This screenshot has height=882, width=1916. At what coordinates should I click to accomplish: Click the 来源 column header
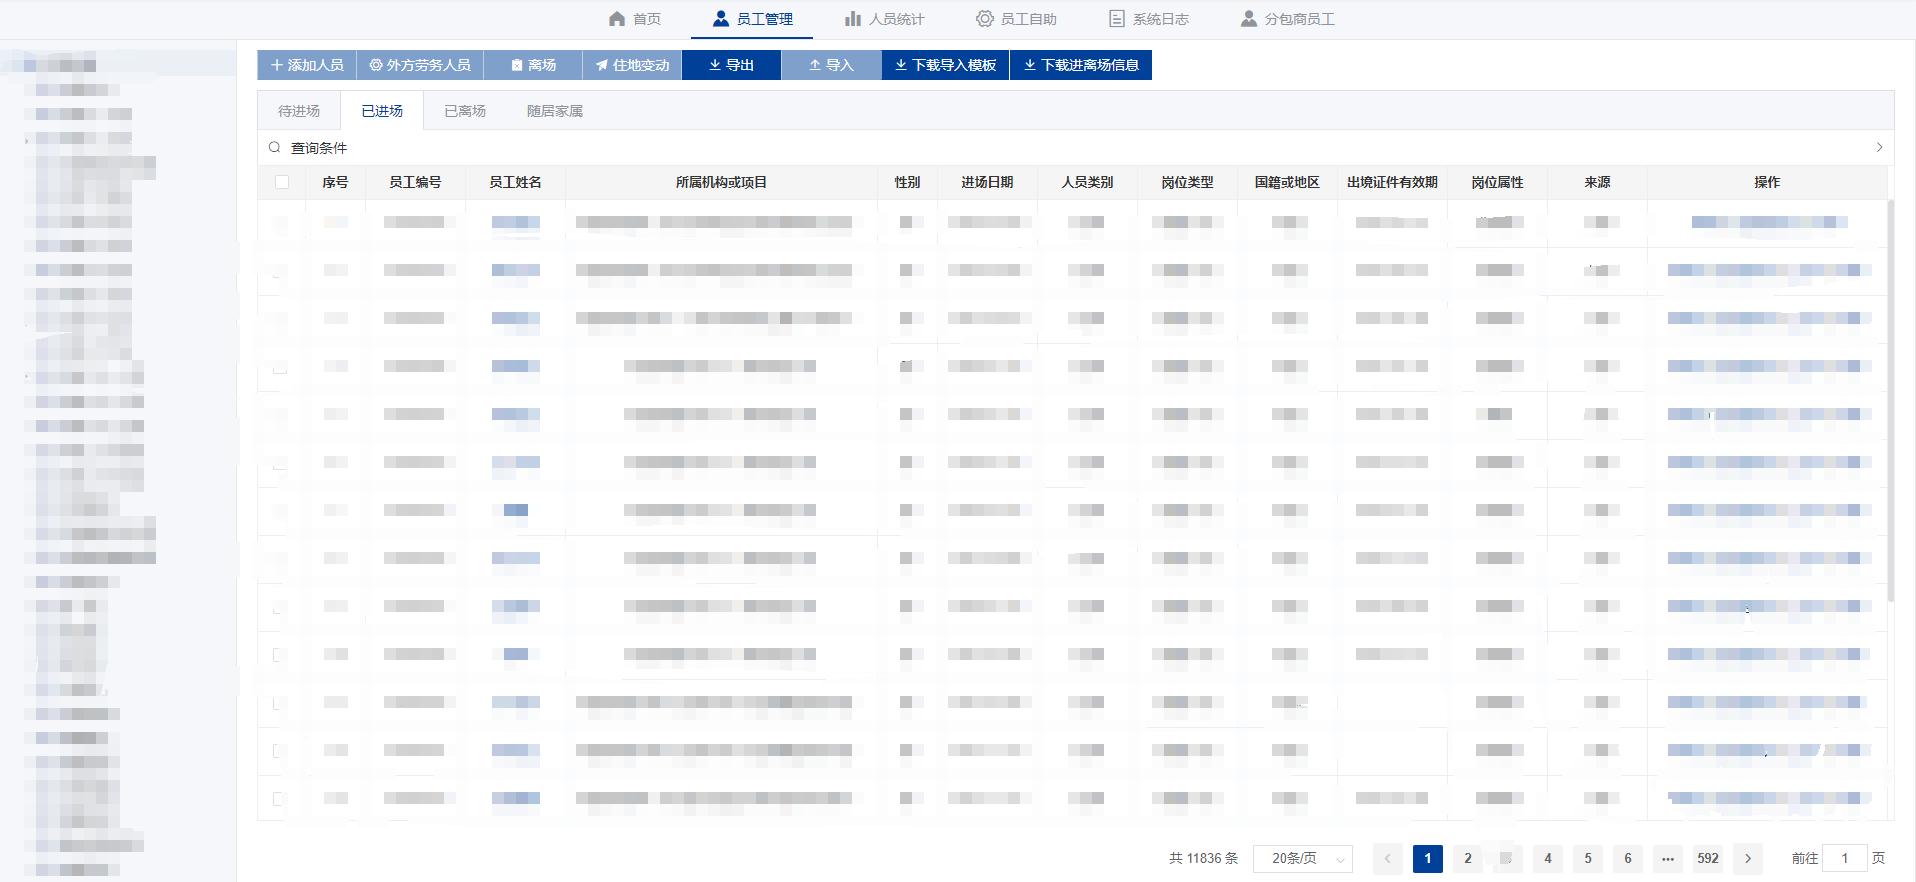1597,182
